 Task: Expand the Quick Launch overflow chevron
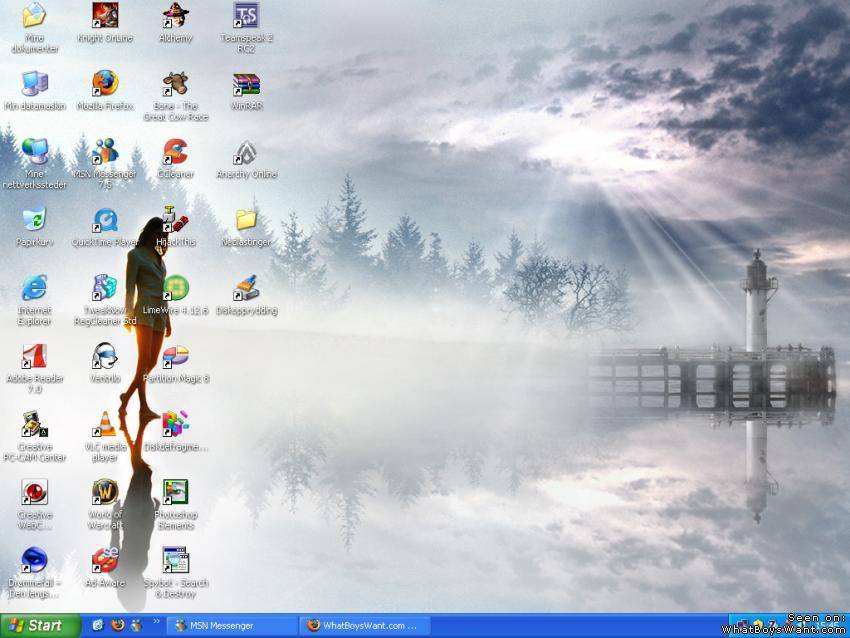(x=156, y=622)
